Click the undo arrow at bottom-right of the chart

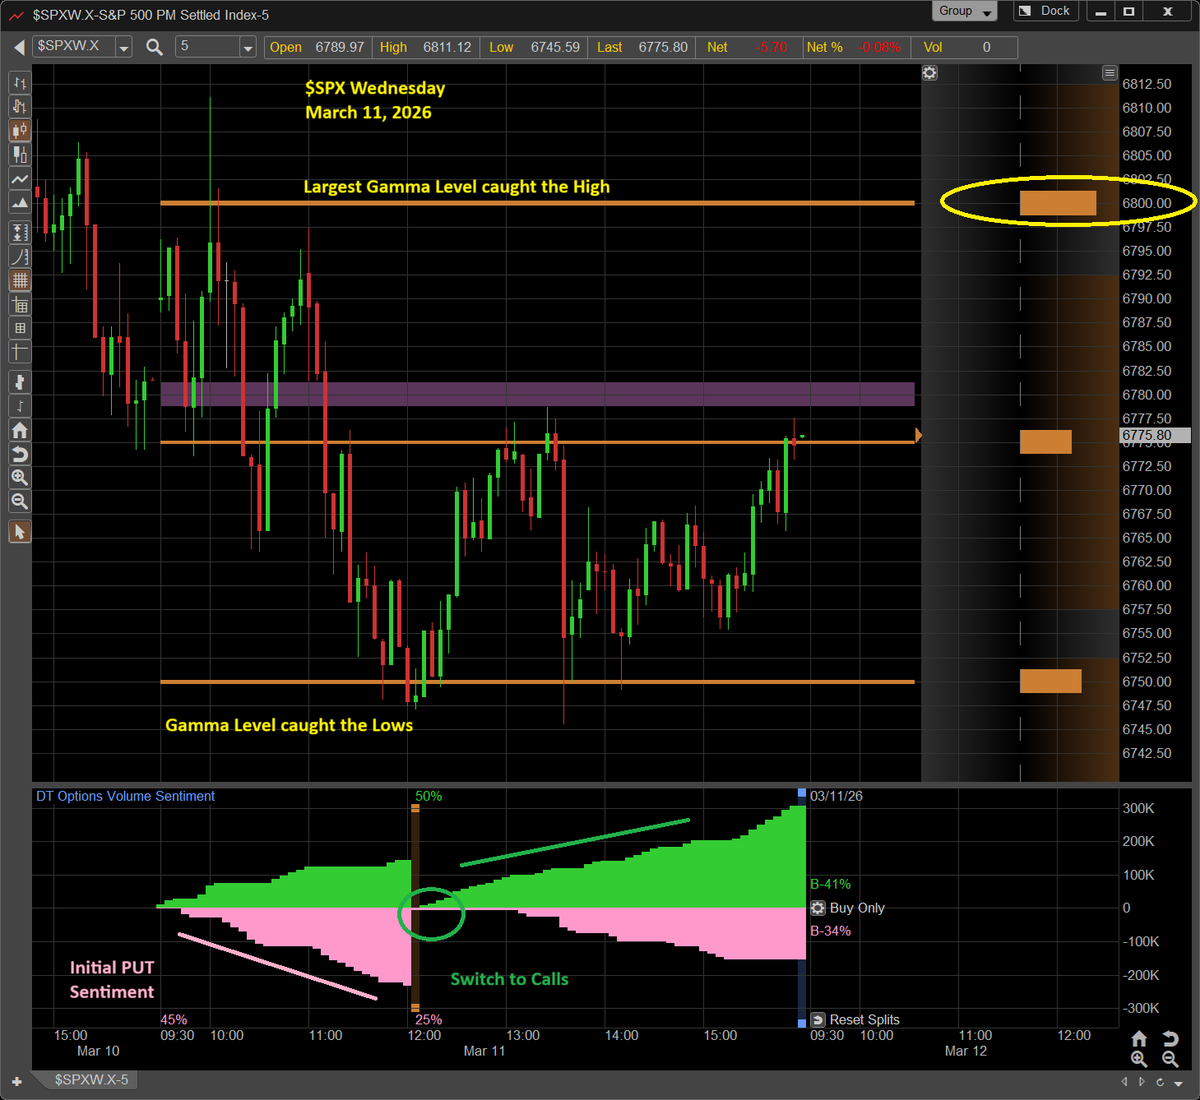click(1170, 1039)
